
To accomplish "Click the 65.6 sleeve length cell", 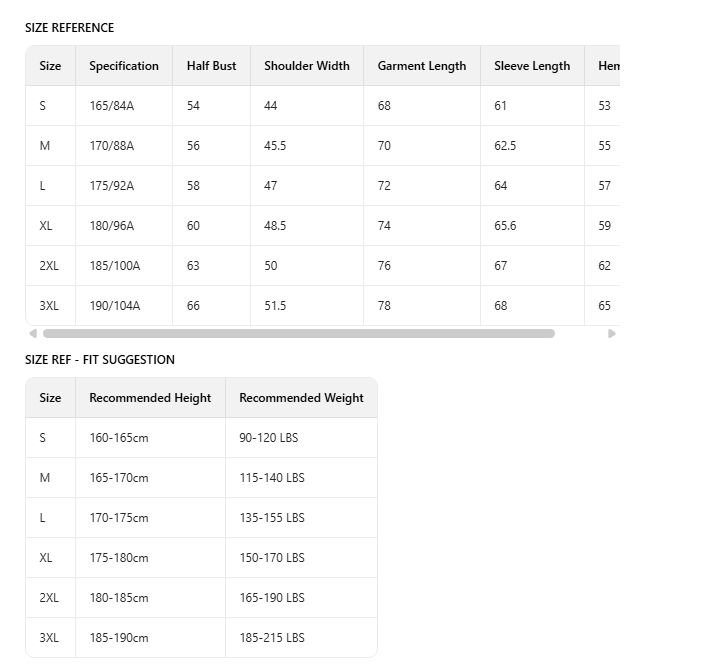I will point(505,226).
